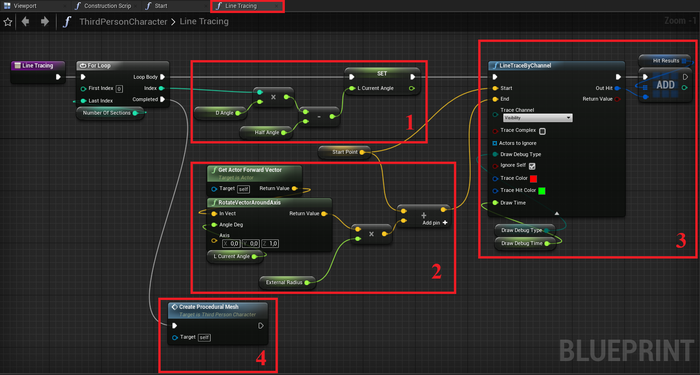
Task: Select the array ADD node
Action: 665,85
